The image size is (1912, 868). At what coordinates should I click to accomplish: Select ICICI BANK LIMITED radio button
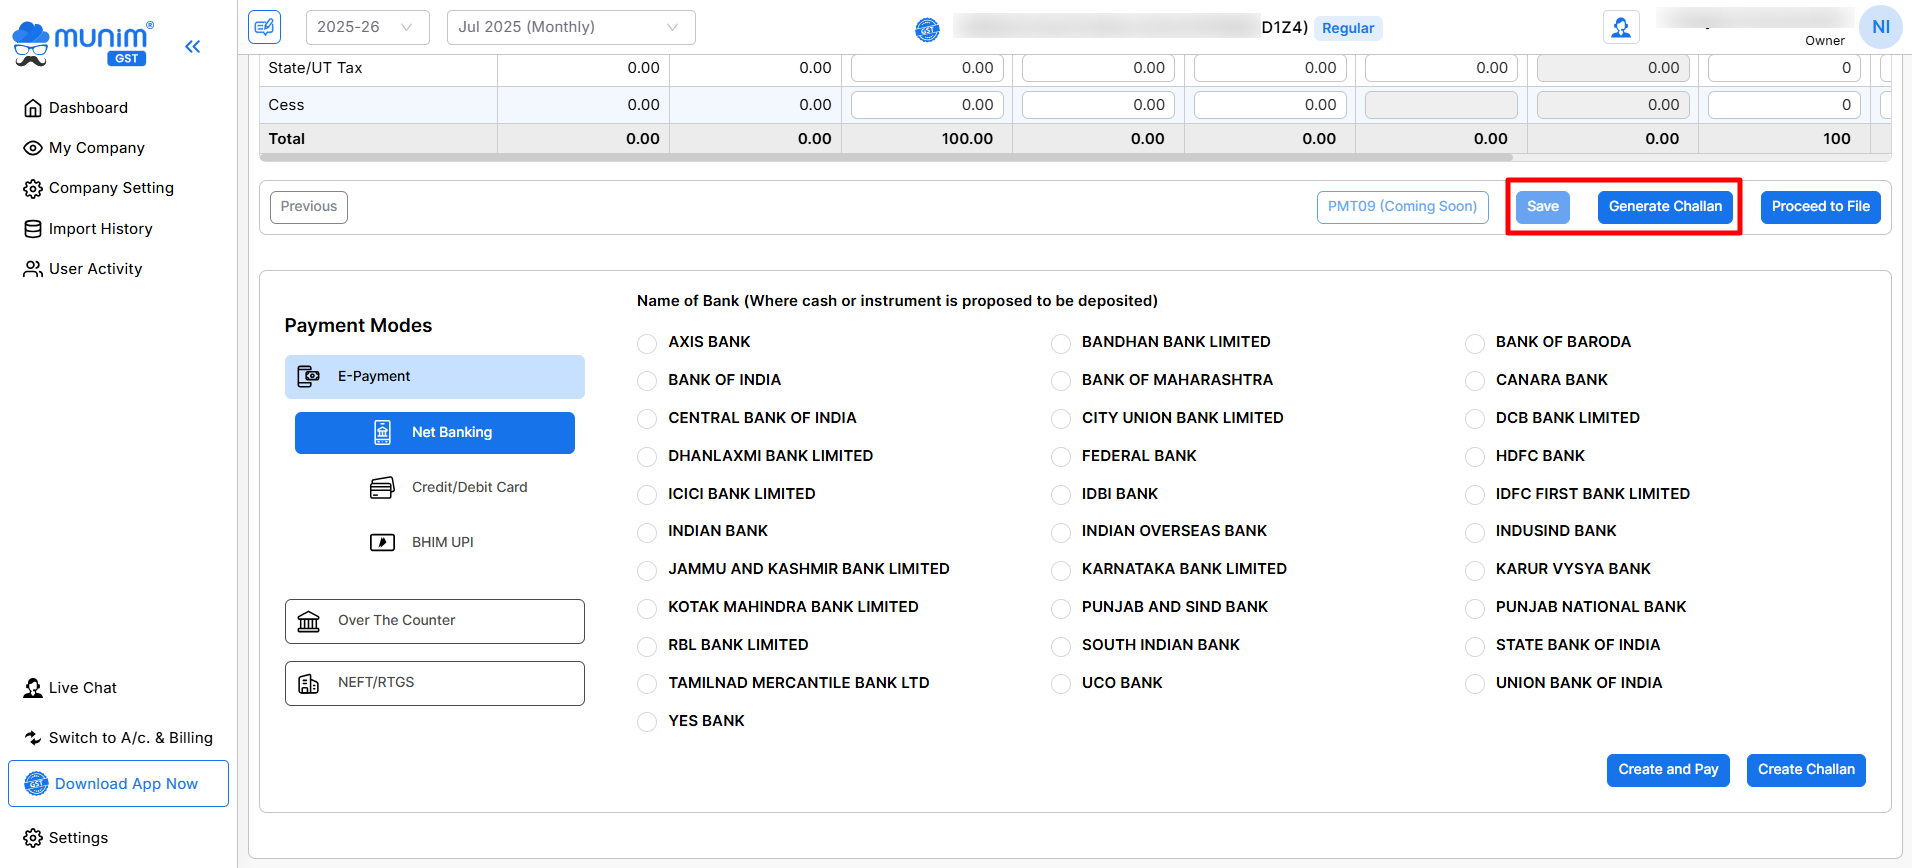[x=647, y=495]
